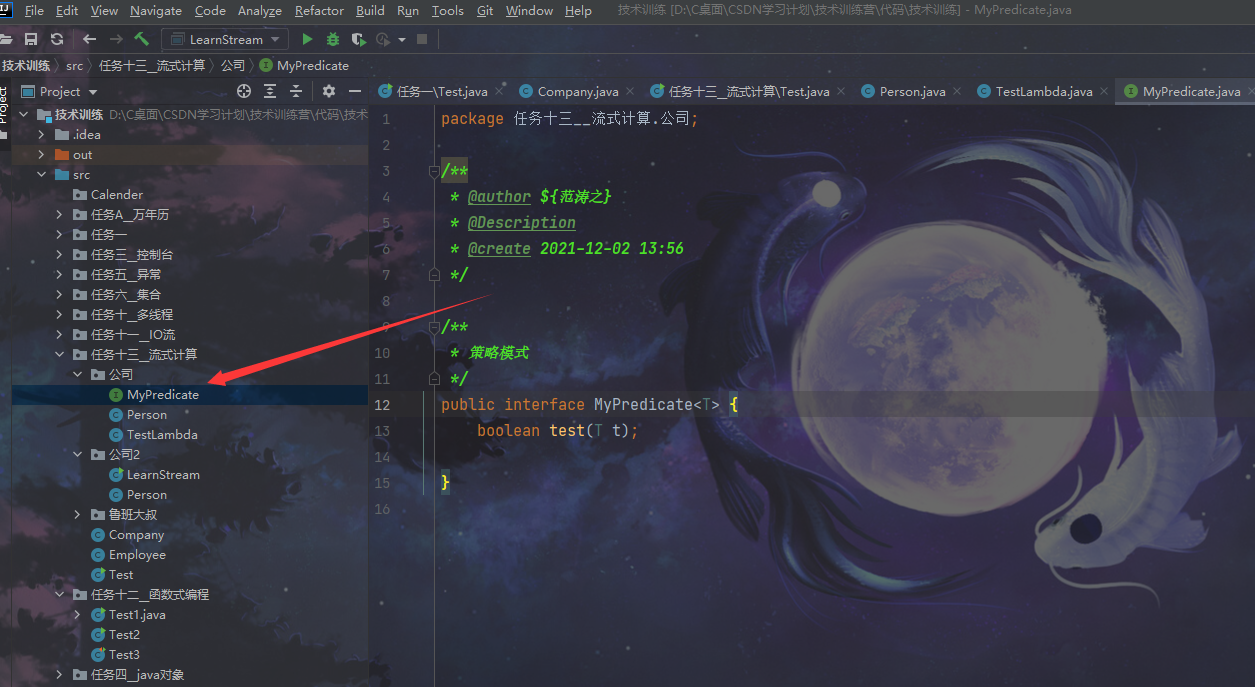Switch to the Person.java tab
The image size is (1255, 687).
(912, 92)
